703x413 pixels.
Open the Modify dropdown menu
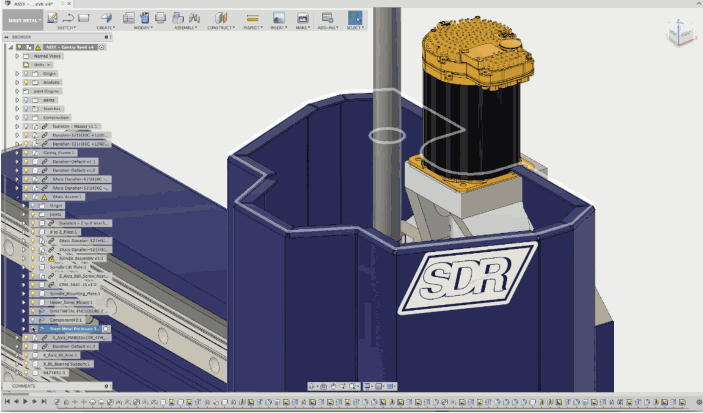point(141,28)
